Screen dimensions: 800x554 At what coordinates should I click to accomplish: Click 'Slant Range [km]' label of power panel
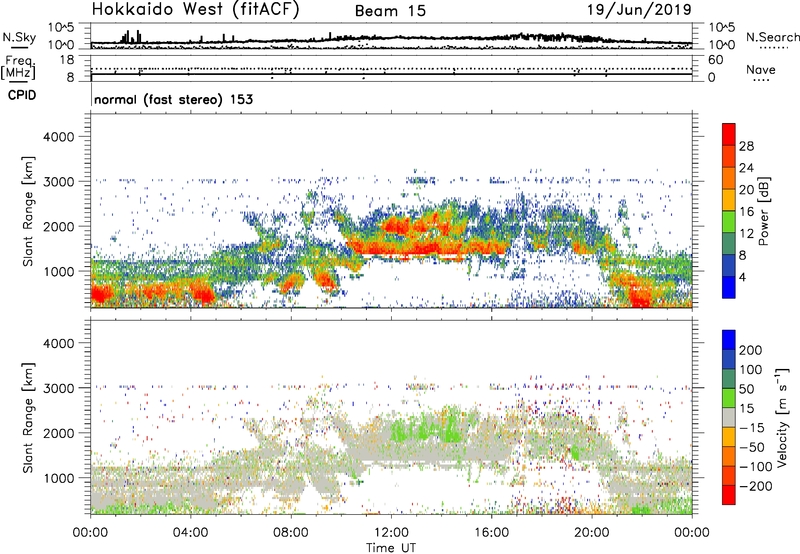(x=28, y=211)
